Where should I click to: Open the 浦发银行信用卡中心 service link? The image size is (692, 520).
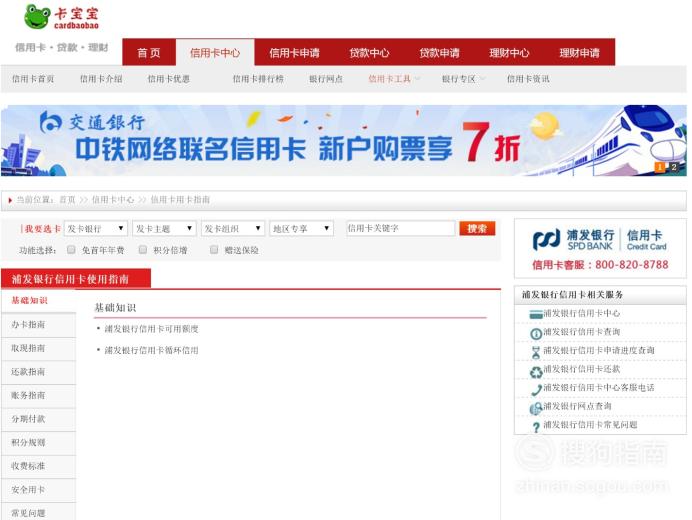pyautogui.click(x=582, y=313)
